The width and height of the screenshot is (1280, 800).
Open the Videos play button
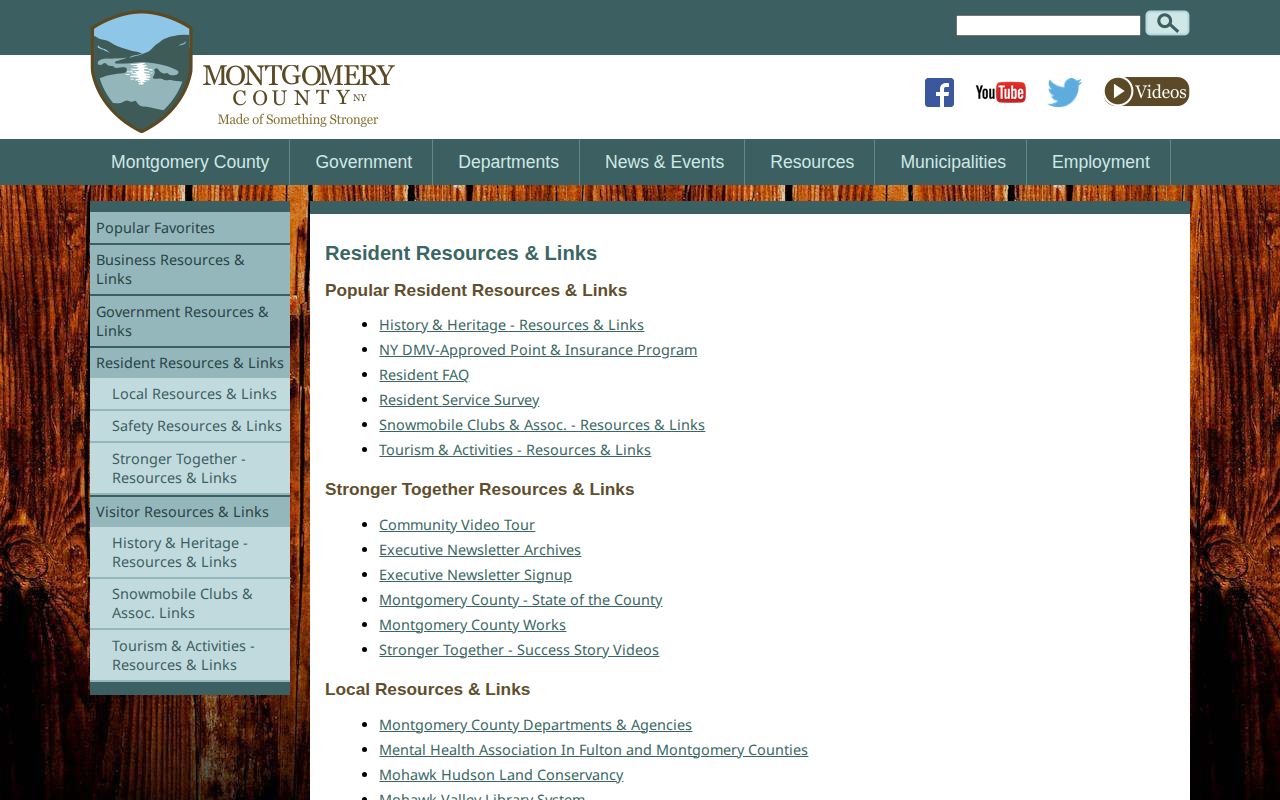click(1146, 92)
